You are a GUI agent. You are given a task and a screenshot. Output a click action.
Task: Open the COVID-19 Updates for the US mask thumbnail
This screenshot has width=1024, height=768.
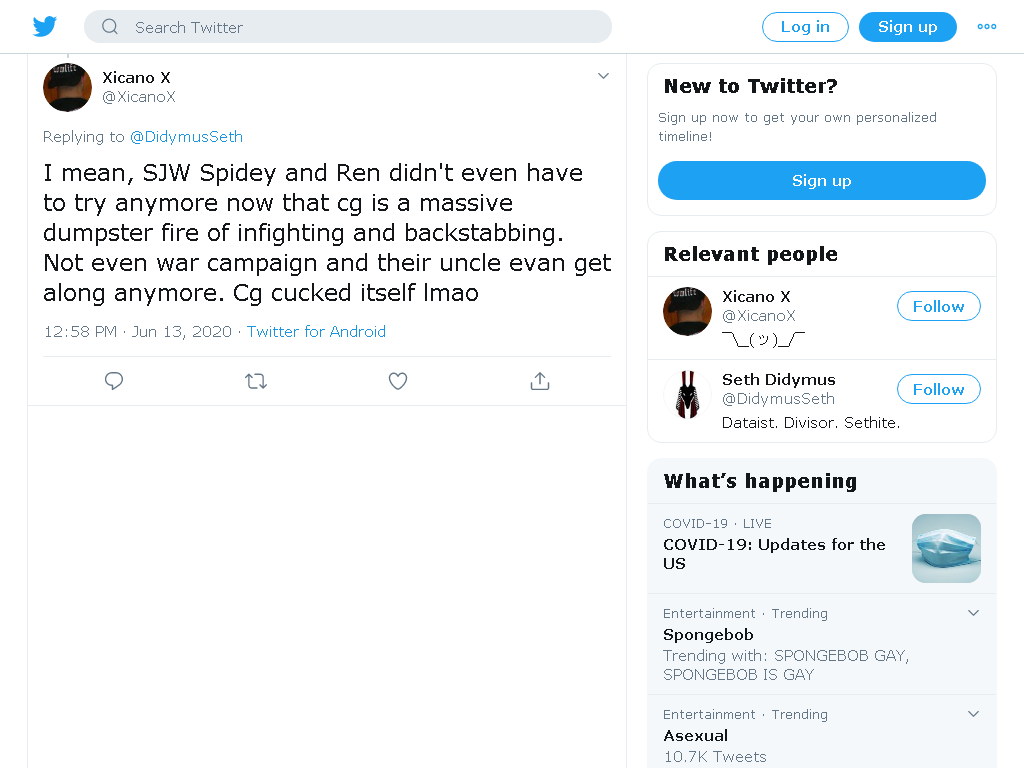tap(946, 549)
